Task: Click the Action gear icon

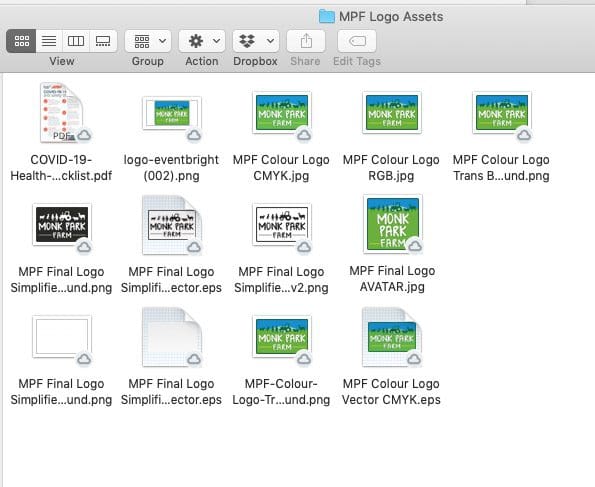Action: tap(196, 41)
